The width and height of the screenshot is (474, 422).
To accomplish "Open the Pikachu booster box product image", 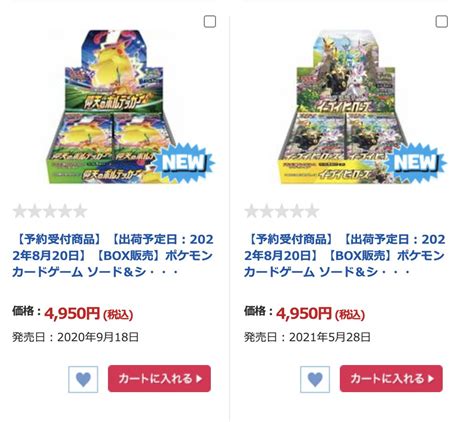I will click(130, 107).
